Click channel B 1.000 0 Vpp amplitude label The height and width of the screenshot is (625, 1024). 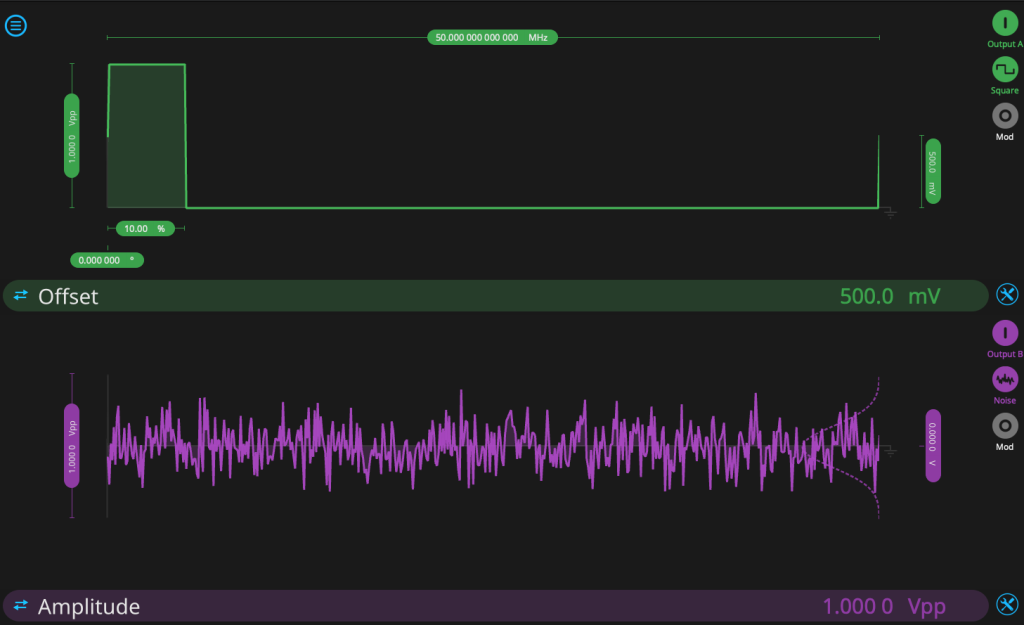[72, 445]
